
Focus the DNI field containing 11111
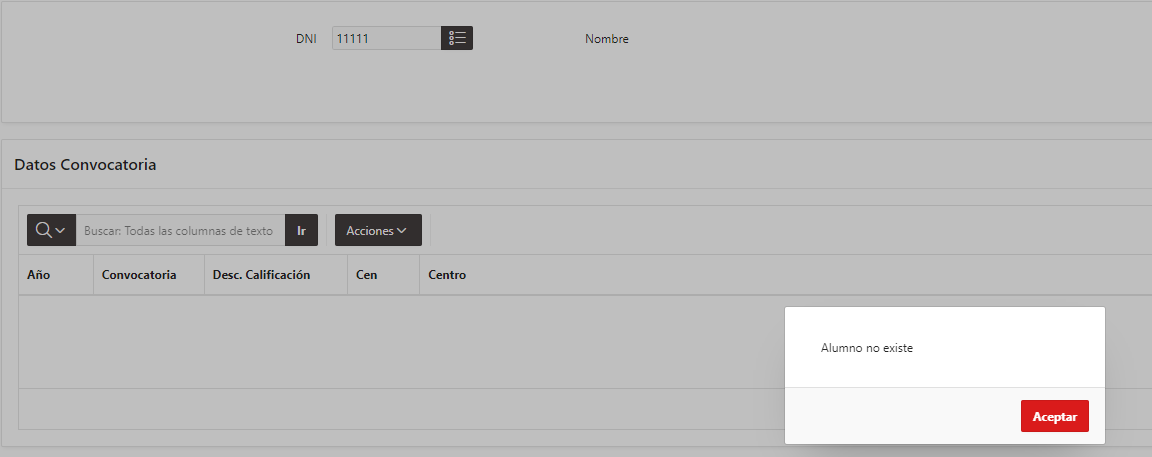tap(386, 38)
